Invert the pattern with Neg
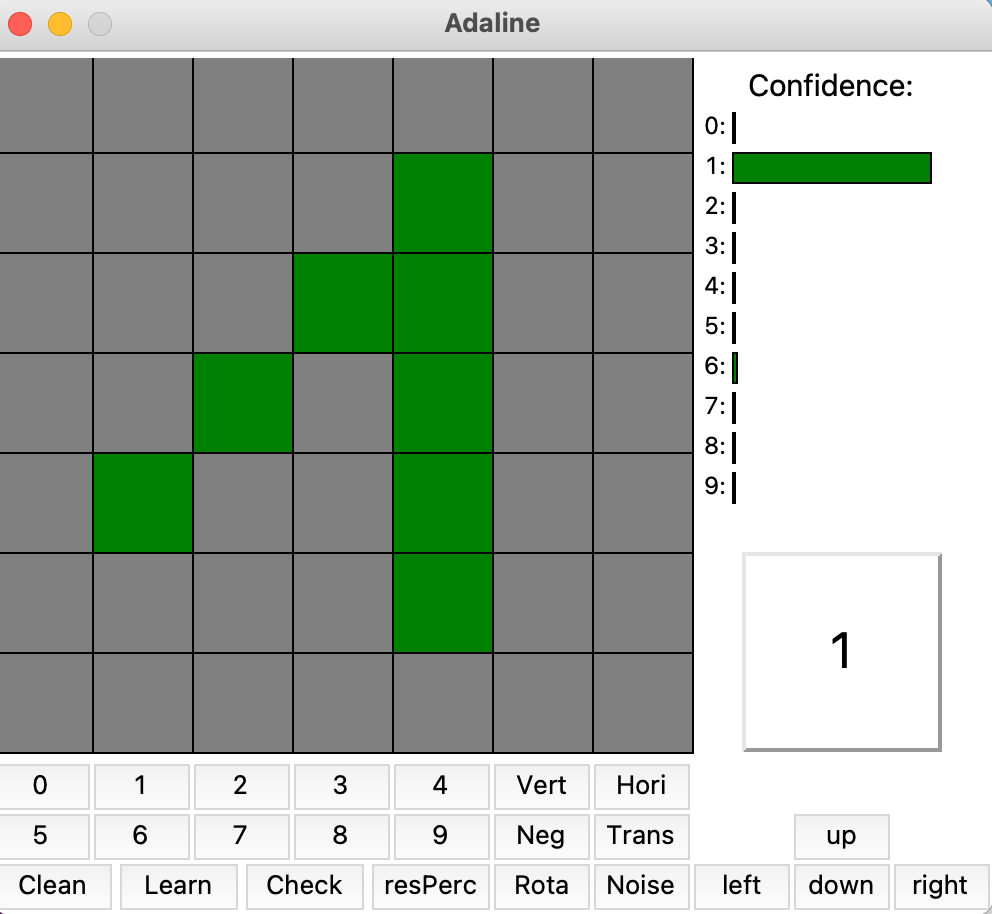The height and width of the screenshot is (914, 992). [541, 836]
